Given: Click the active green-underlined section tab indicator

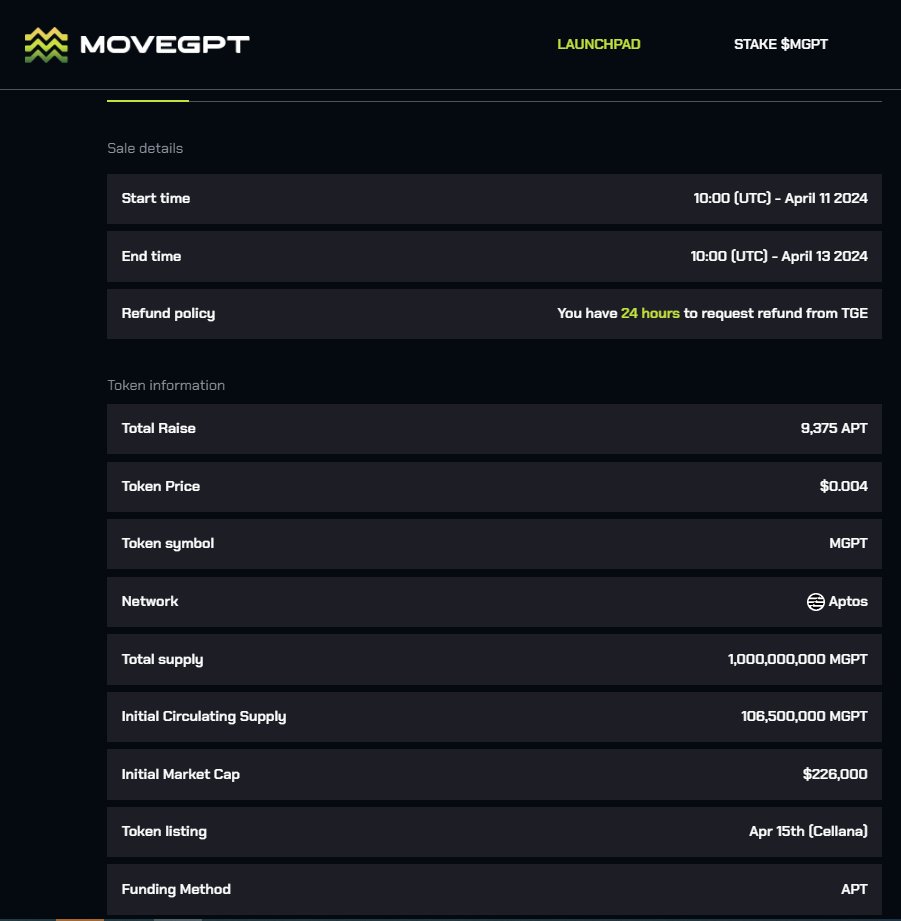Looking at the screenshot, I should 147,100.
